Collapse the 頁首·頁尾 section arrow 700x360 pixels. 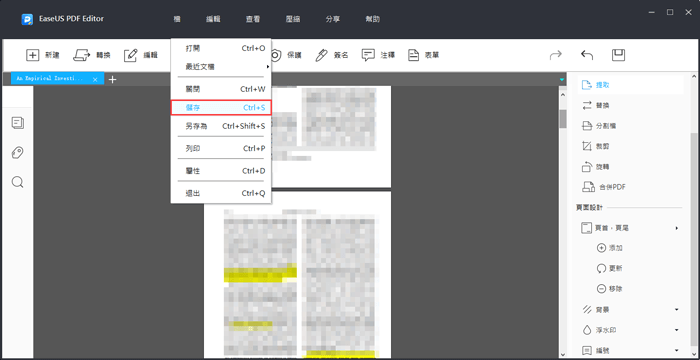677,228
